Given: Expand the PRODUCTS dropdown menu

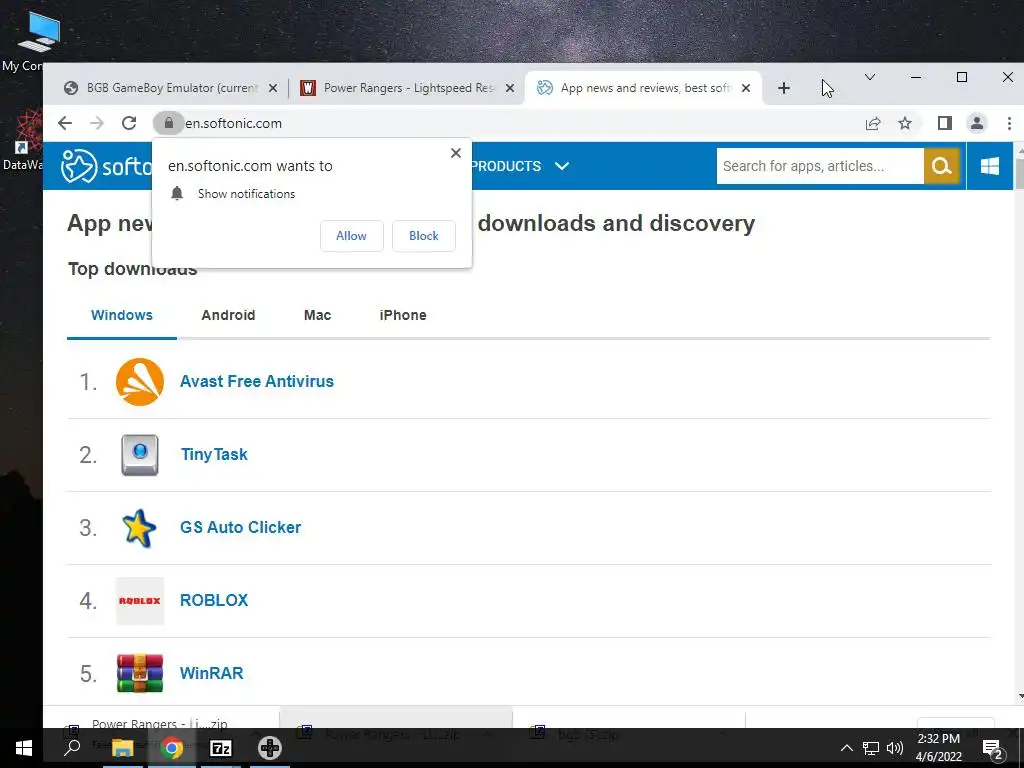Looking at the screenshot, I should point(520,166).
